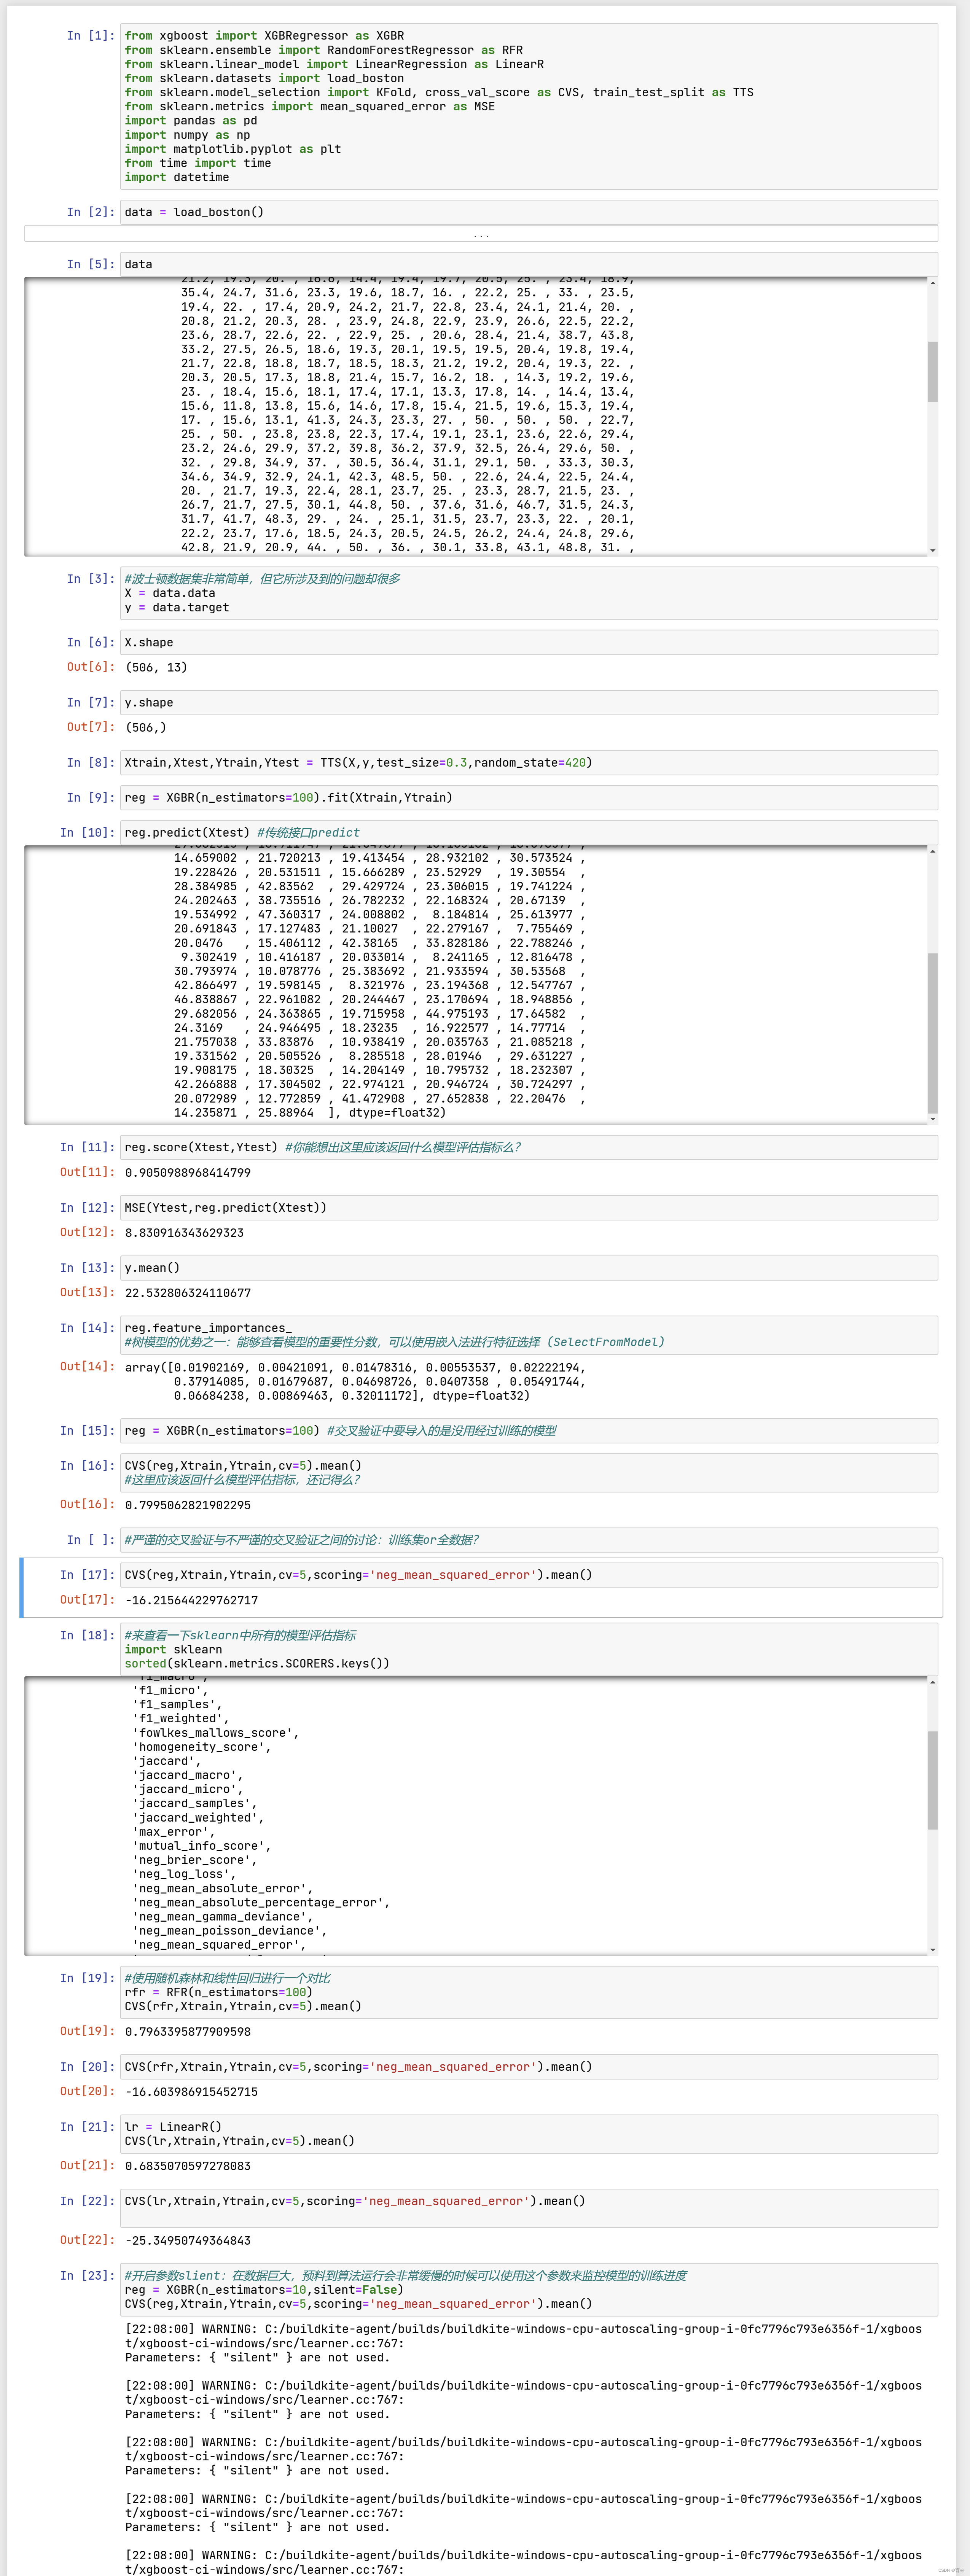Select the silent=False XGBR cell In [23]
This screenshot has width=970, height=2576.
529,2289
